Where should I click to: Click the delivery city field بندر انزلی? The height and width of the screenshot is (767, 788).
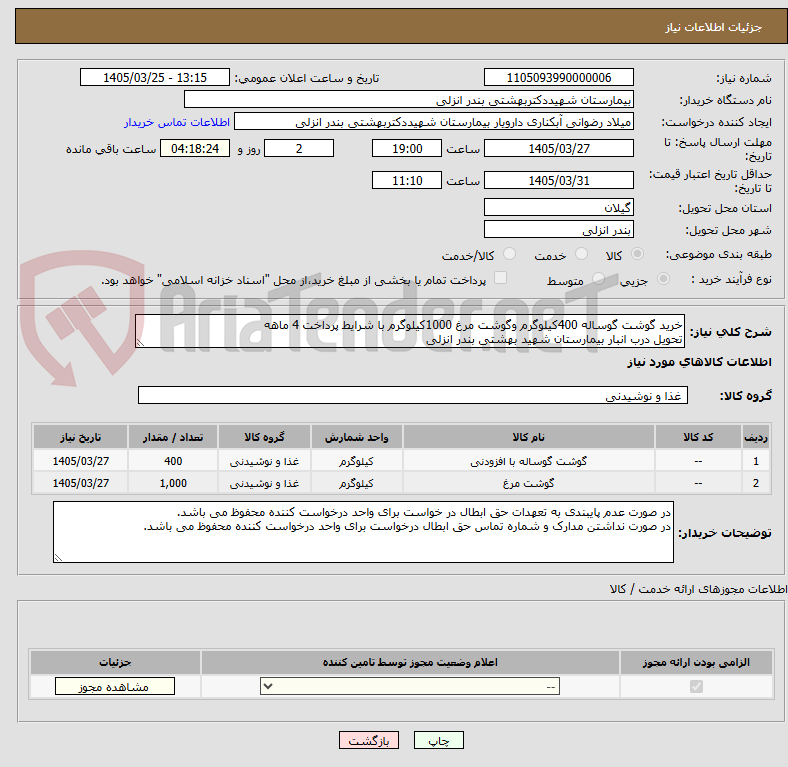tap(558, 229)
